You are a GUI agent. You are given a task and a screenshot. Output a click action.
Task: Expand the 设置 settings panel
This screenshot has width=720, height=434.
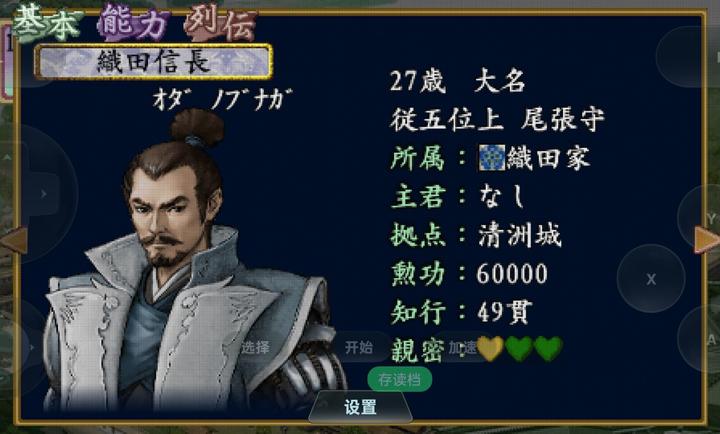(360, 407)
